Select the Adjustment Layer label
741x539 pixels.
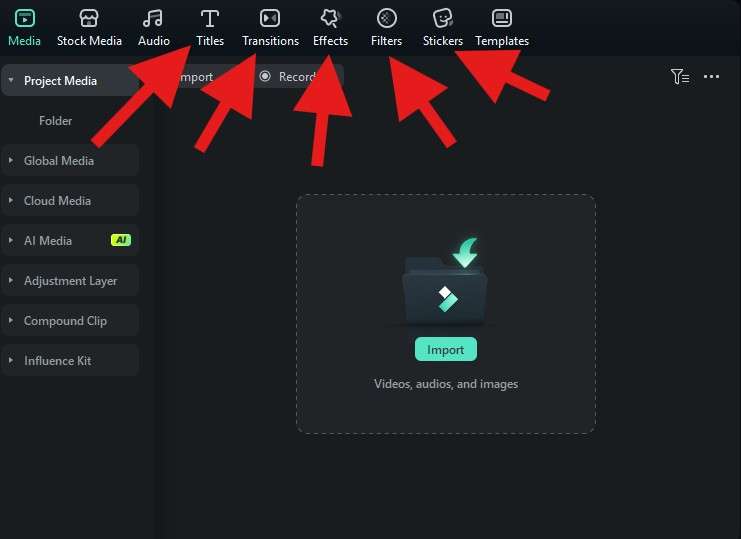tap(70, 281)
